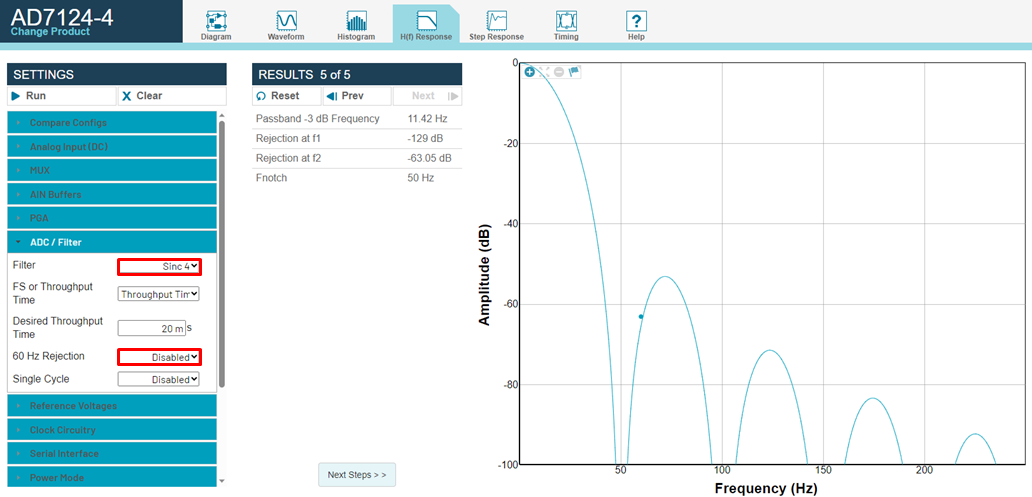Viewport: 1032px width, 497px height.
Task: Click the Desired Throughput Time field
Action: pyautogui.click(x=150, y=328)
